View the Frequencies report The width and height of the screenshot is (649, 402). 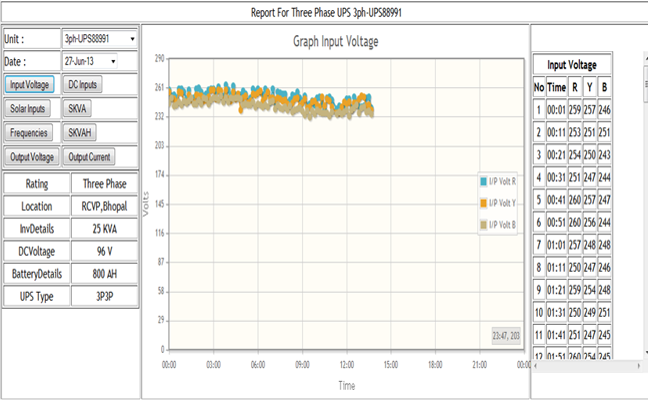(29, 132)
